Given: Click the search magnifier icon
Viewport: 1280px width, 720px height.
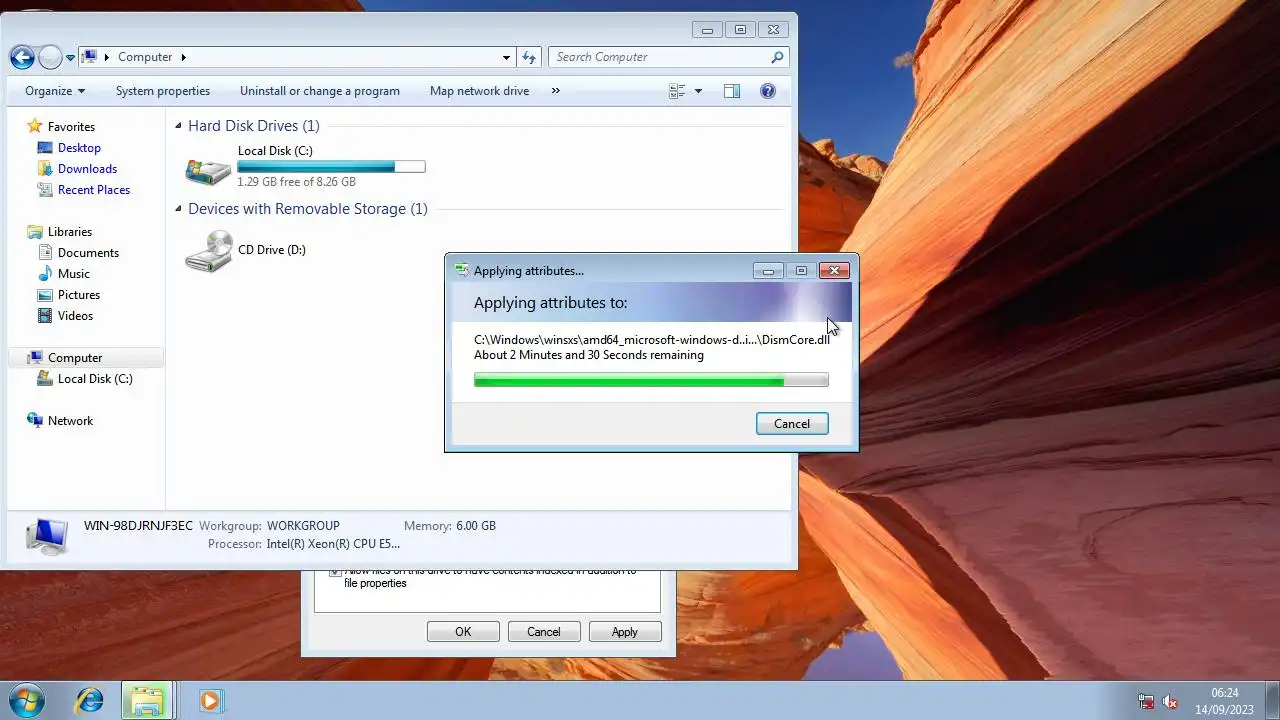Looking at the screenshot, I should 777,57.
